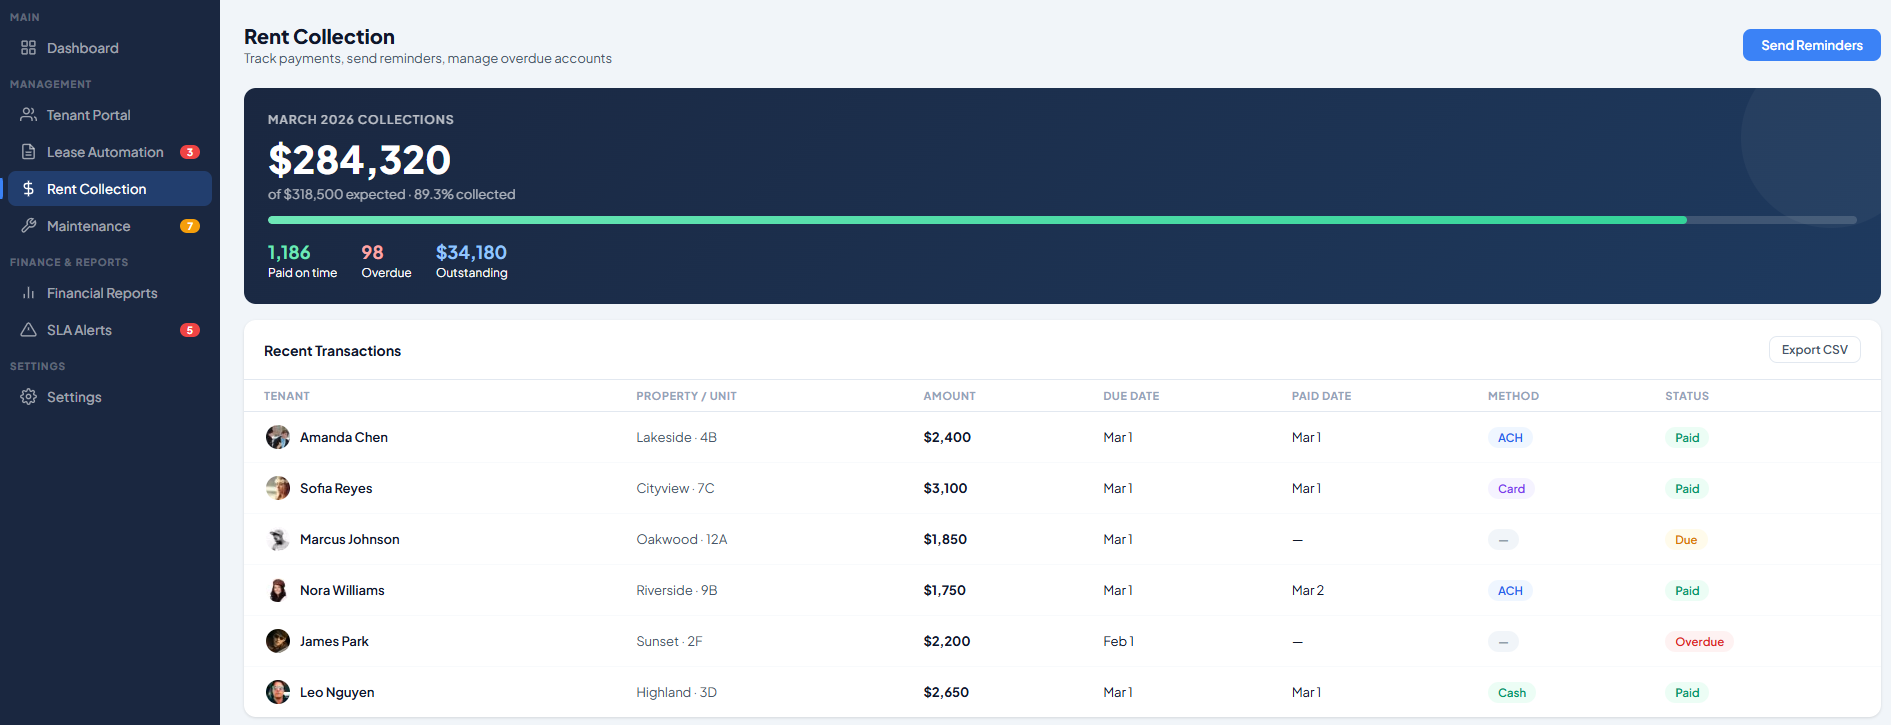1891x725 pixels.
Task: Click the $34,180 Outstanding stat
Action: pyautogui.click(x=471, y=261)
